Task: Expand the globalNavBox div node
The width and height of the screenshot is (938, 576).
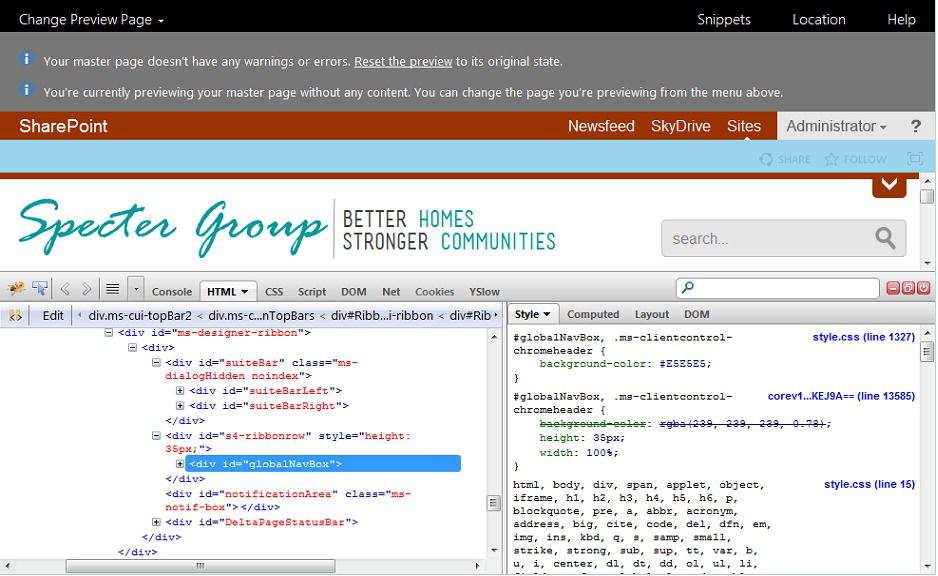Action: pyautogui.click(x=180, y=464)
